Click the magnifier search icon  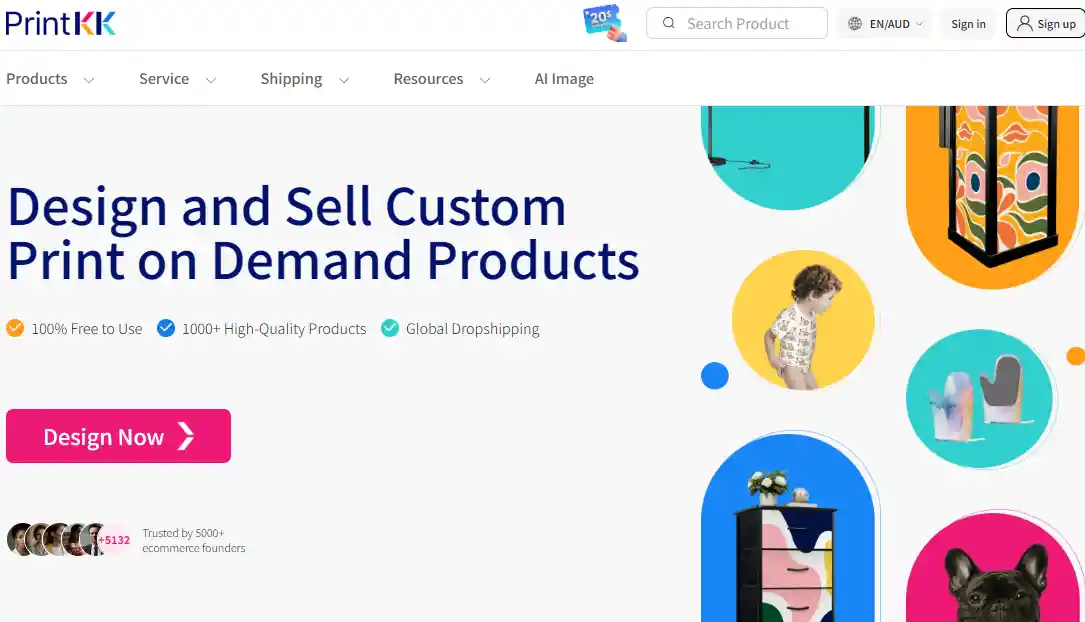[668, 23]
